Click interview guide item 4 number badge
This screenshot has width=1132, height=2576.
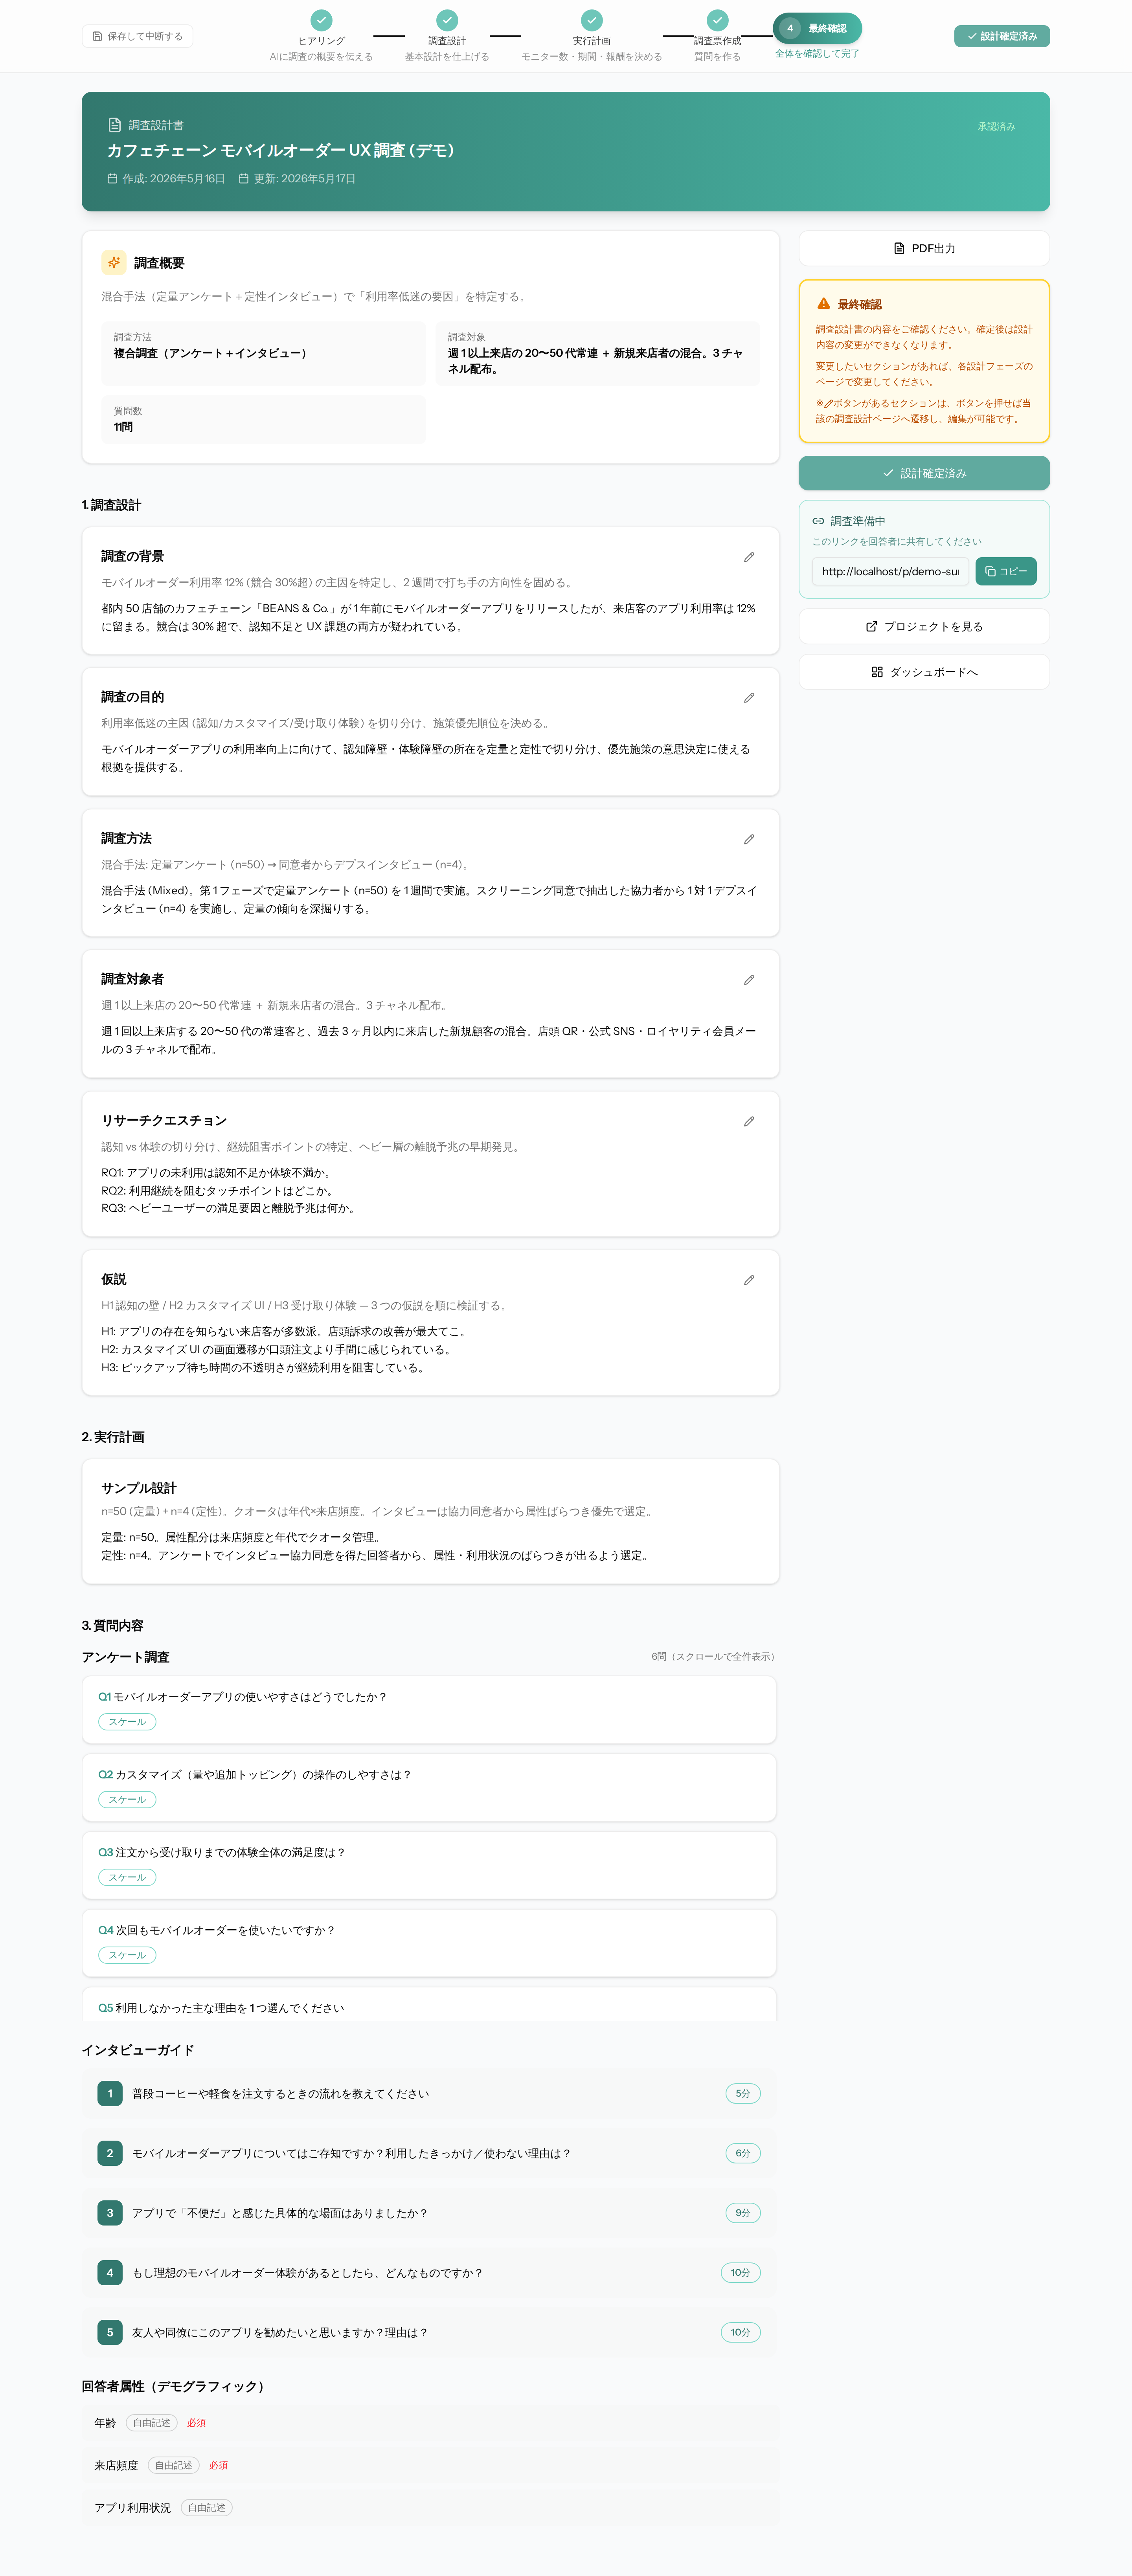click(x=110, y=2273)
